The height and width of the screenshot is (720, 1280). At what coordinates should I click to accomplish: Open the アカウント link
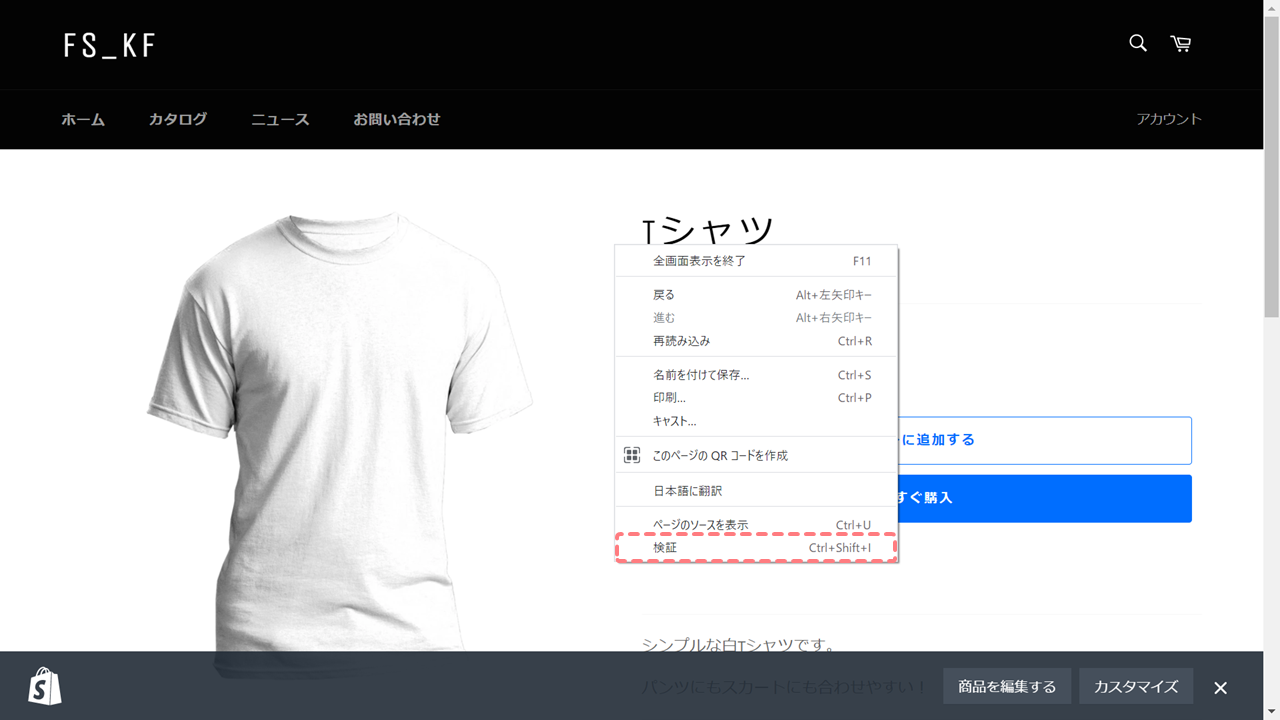1169,119
